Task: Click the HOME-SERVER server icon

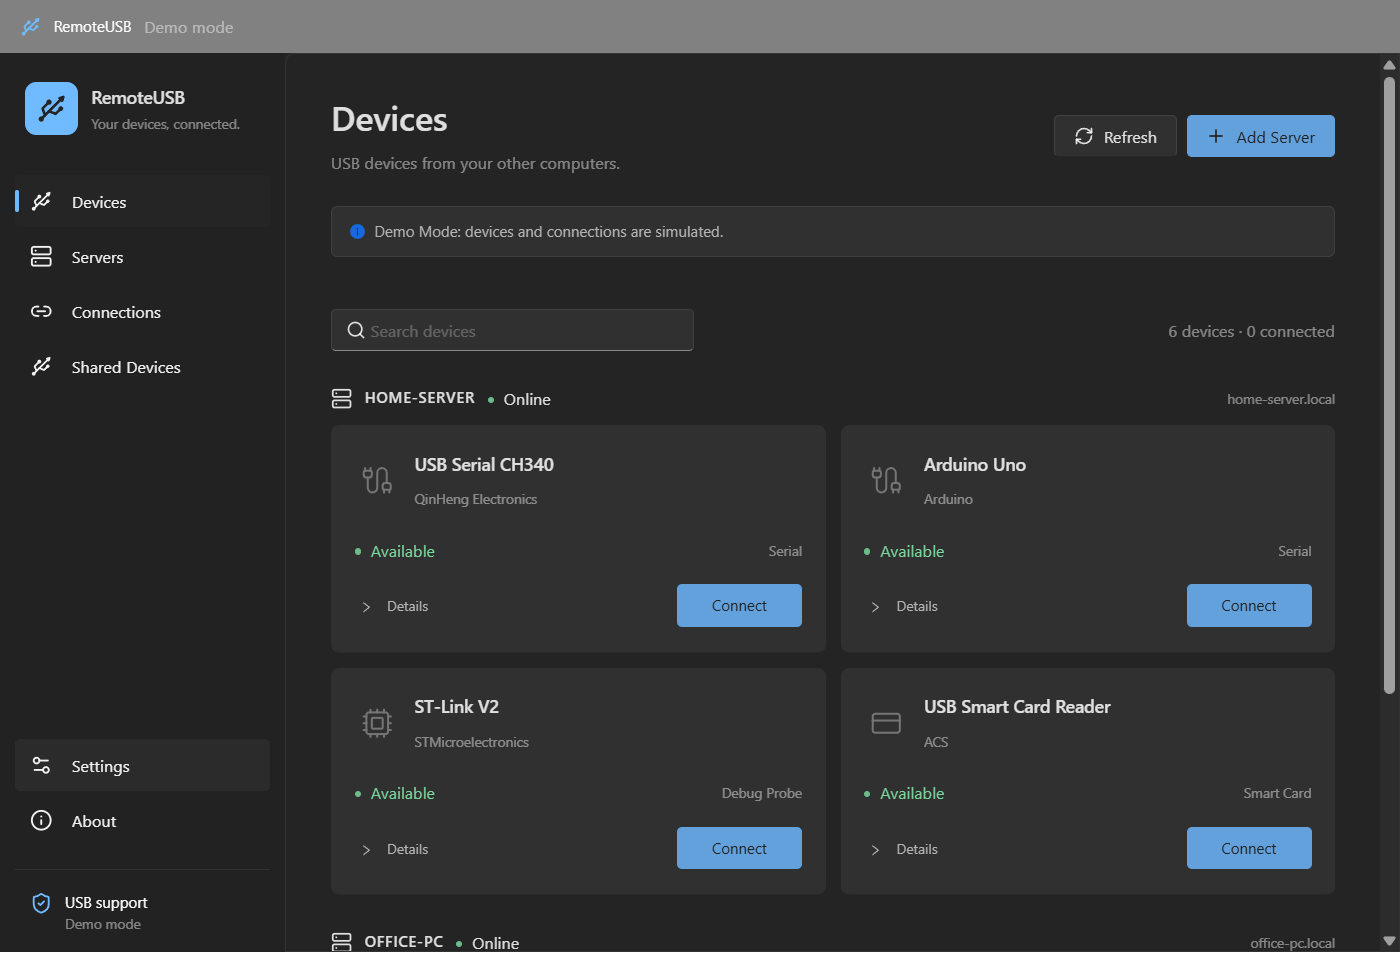Action: pos(342,399)
